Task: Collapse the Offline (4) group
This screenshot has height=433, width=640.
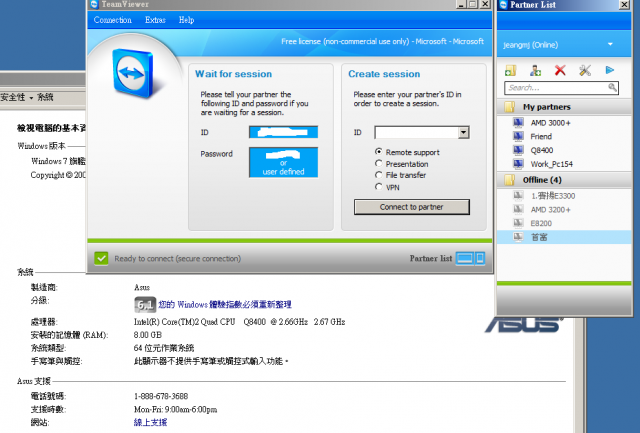Action: [509, 180]
